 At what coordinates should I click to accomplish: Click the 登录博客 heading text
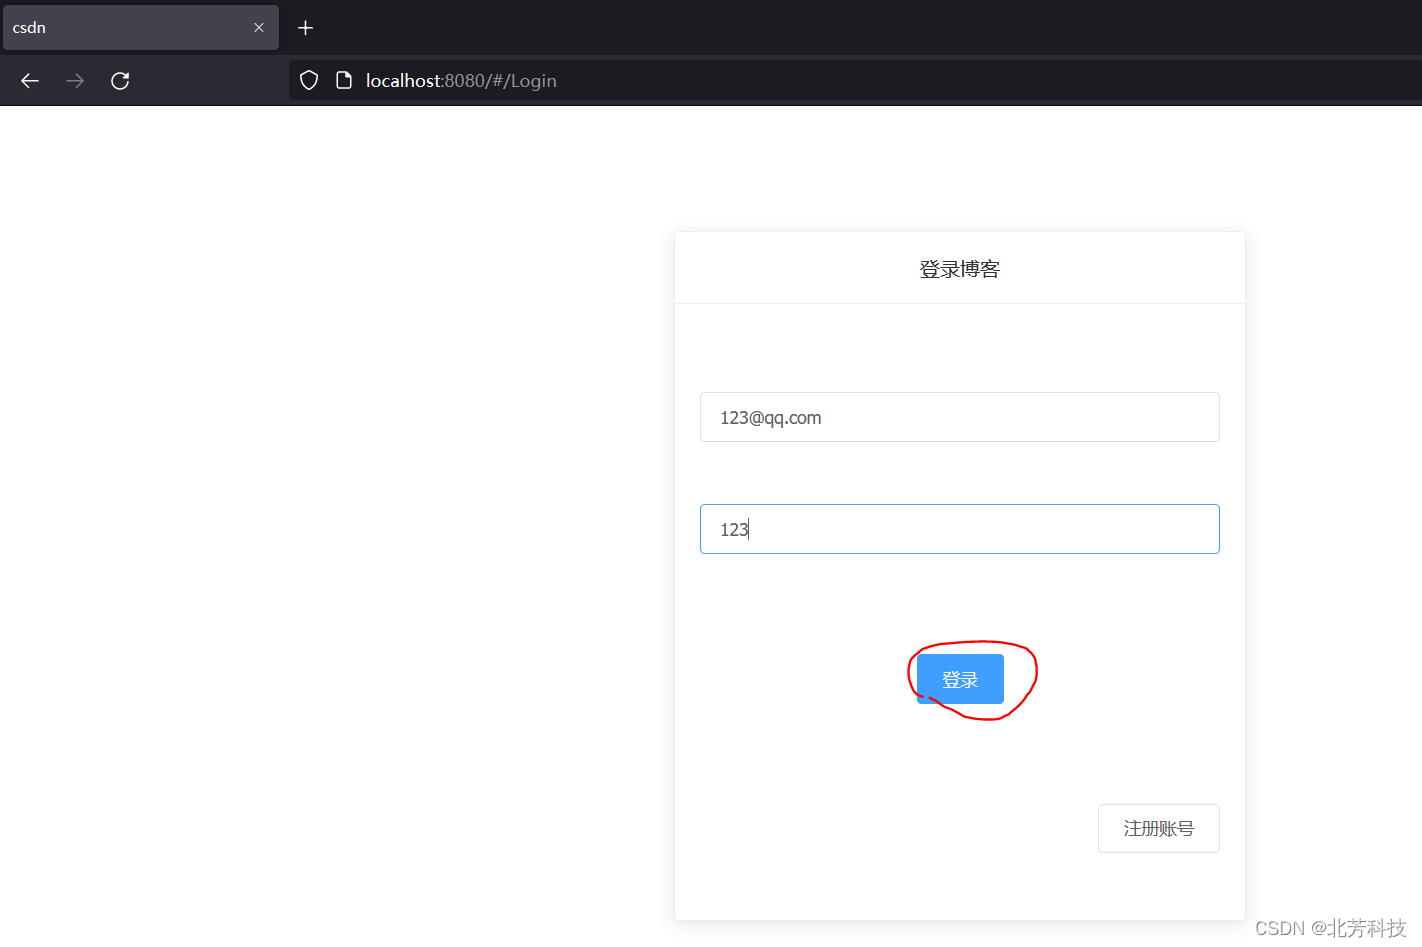click(960, 269)
